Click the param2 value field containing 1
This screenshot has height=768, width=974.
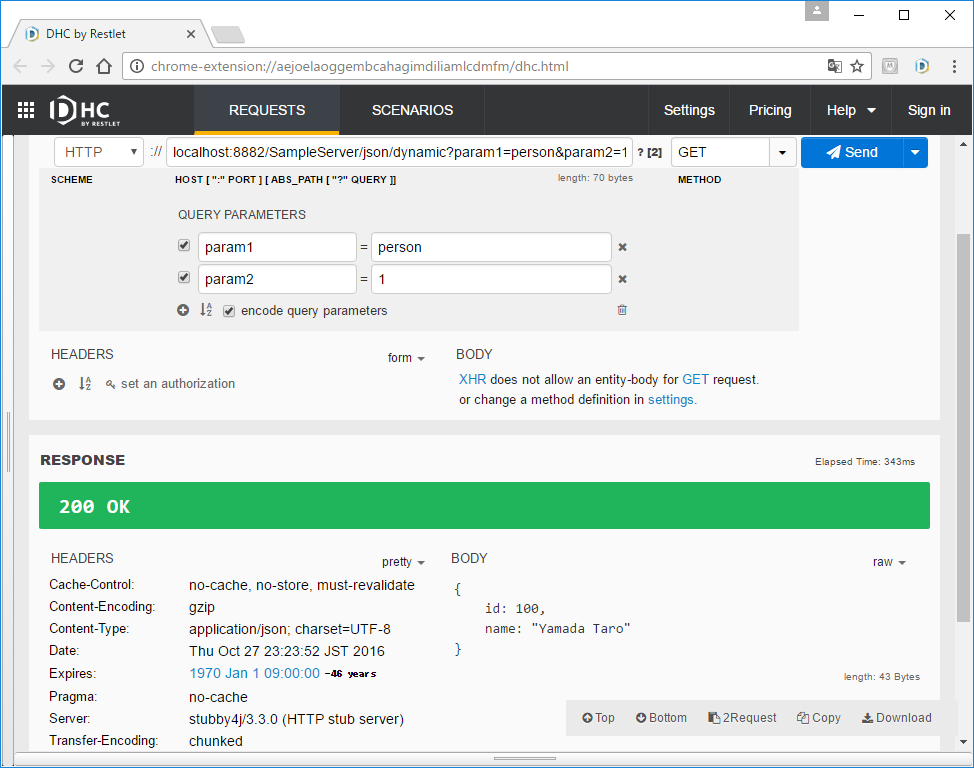point(491,279)
